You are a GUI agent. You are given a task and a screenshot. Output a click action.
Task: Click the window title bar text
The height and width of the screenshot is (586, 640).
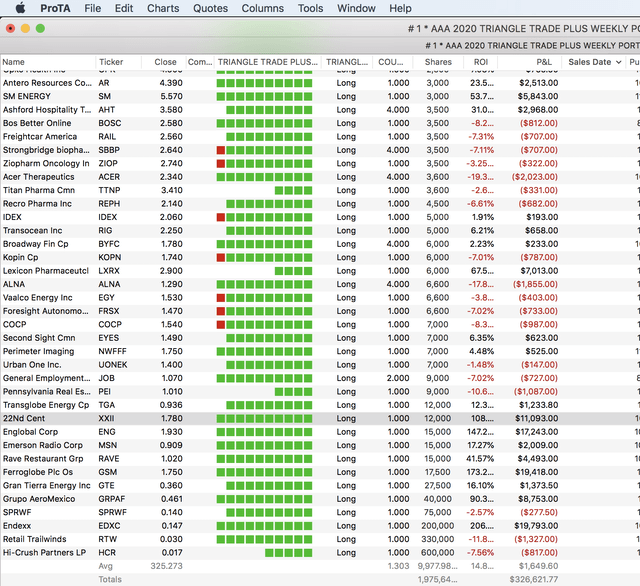[524, 29]
